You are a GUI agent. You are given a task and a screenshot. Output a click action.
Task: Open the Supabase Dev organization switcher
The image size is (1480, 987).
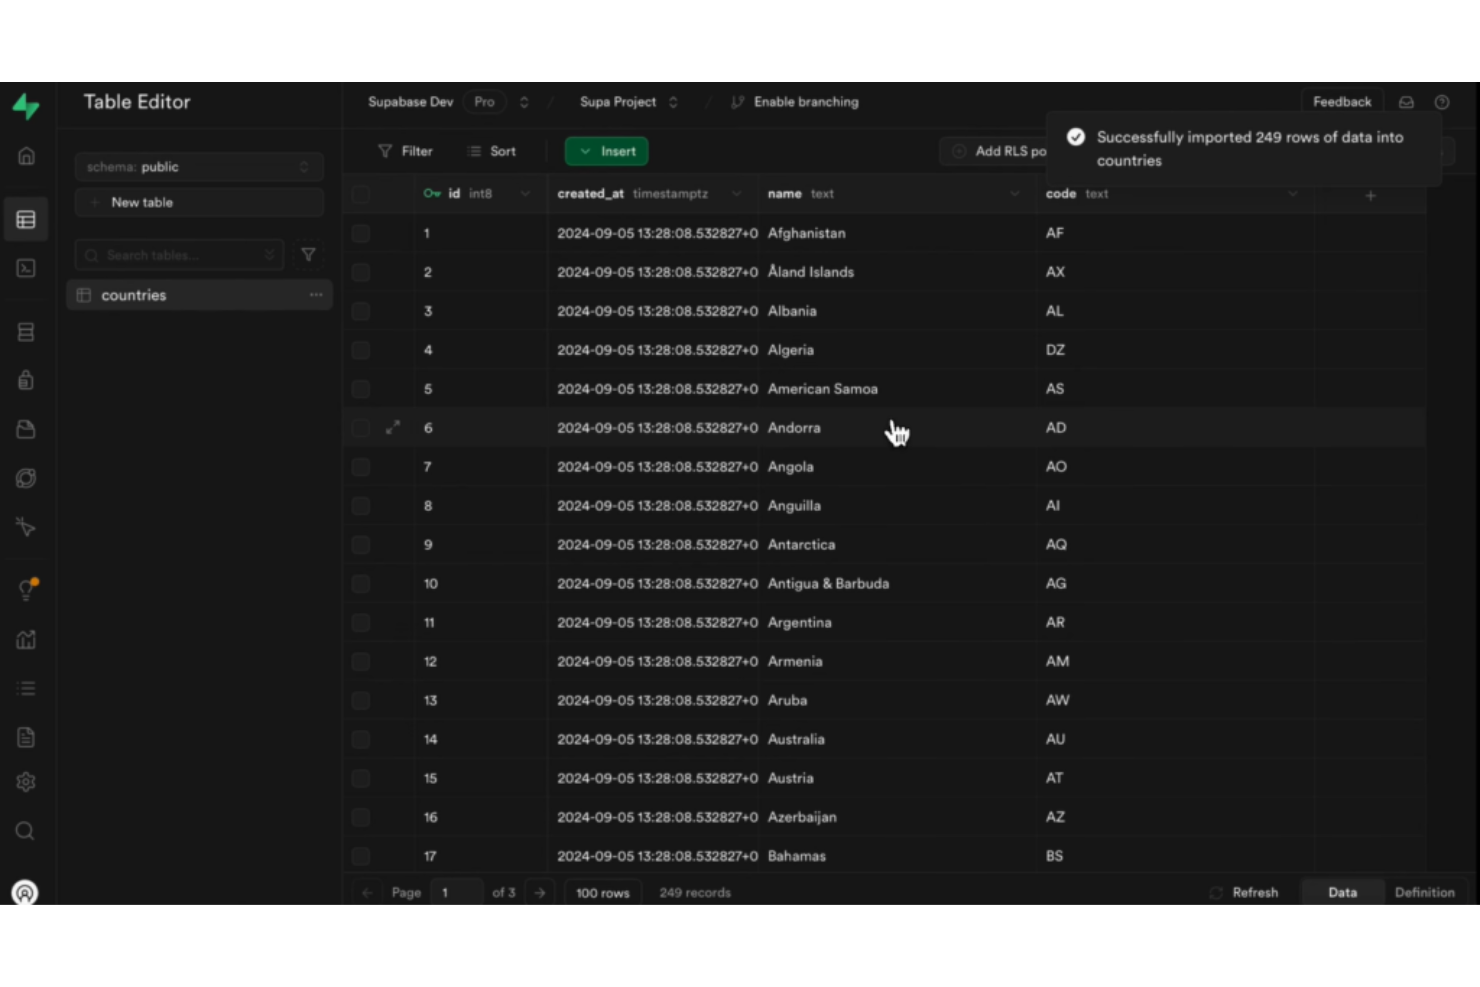(x=523, y=102)
